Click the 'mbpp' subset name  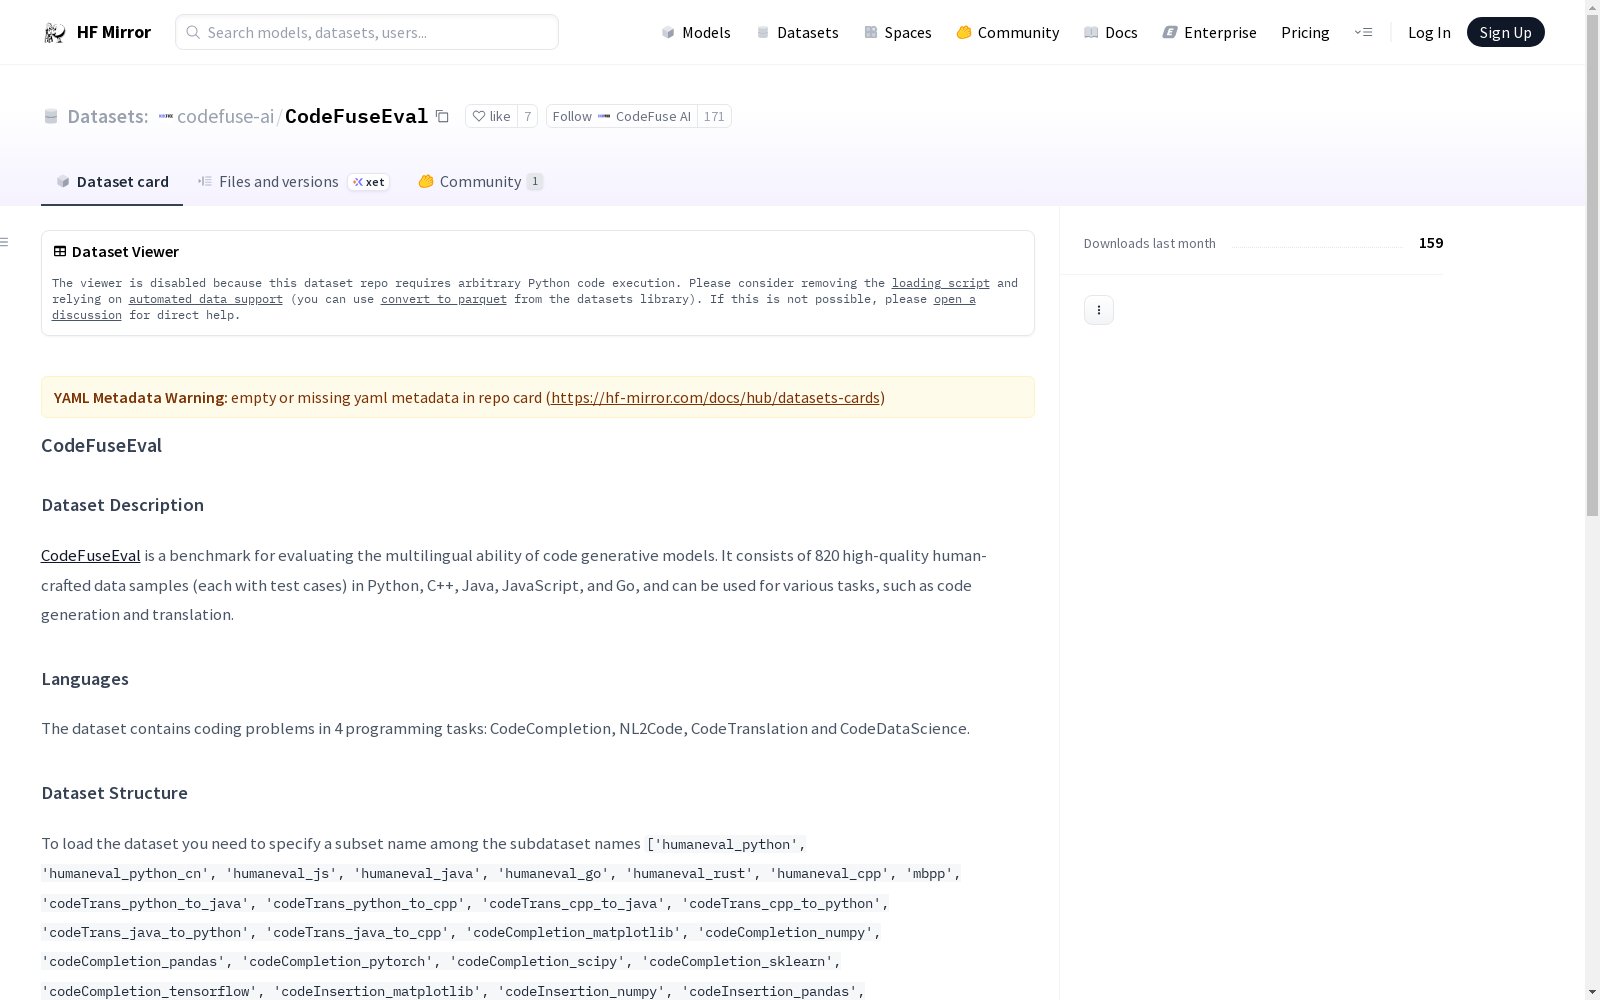pyautogui.click(x=929, y=874)
